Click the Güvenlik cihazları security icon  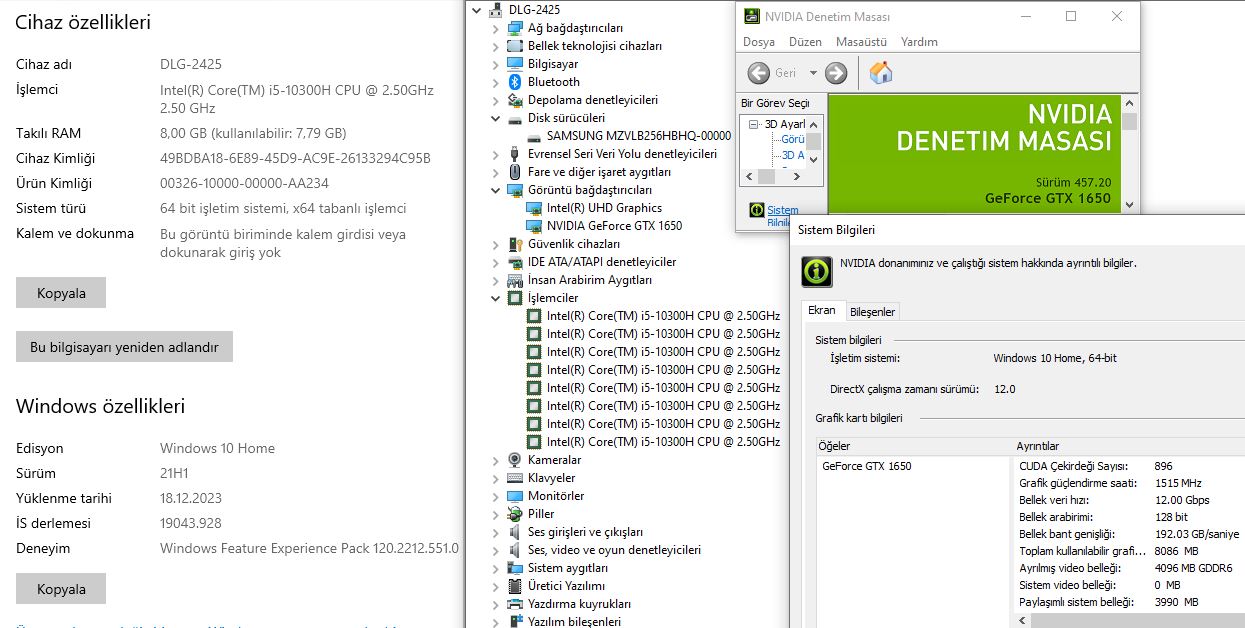tap(515, 244)
